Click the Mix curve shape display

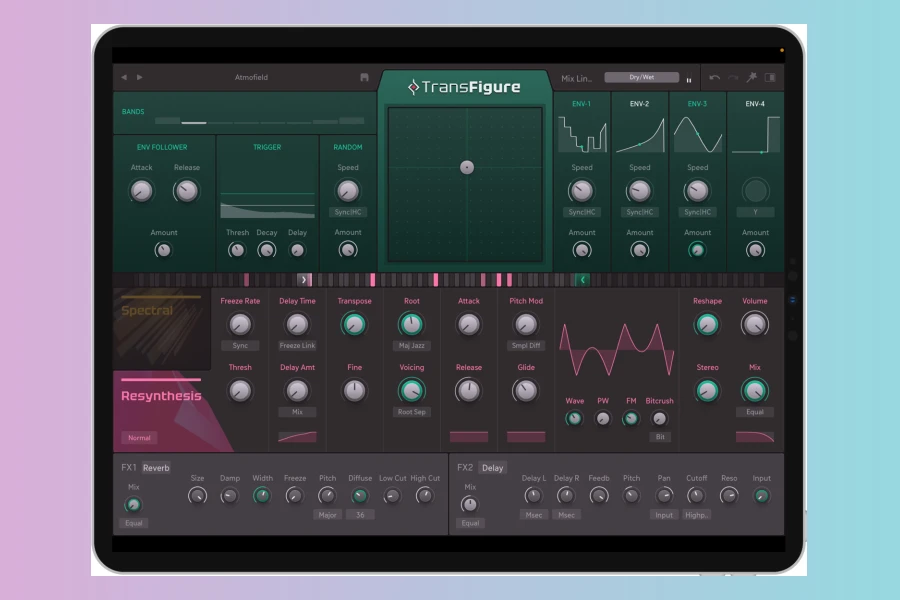[x=755, y=437]
